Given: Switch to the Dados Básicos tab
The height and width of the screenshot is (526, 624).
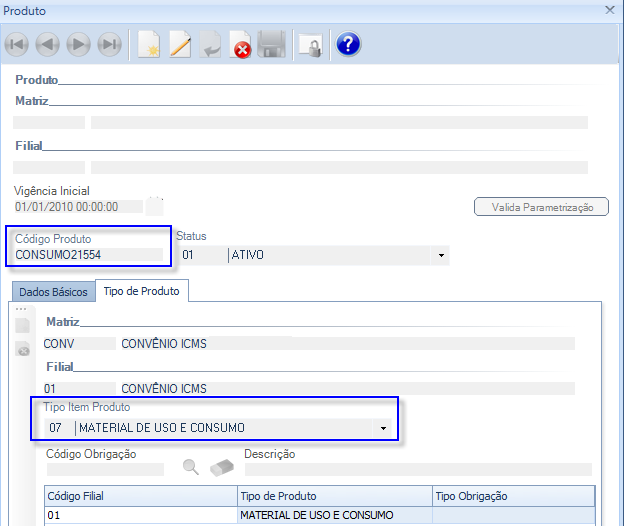Looking at the screenshot, I should coord(53,292).
